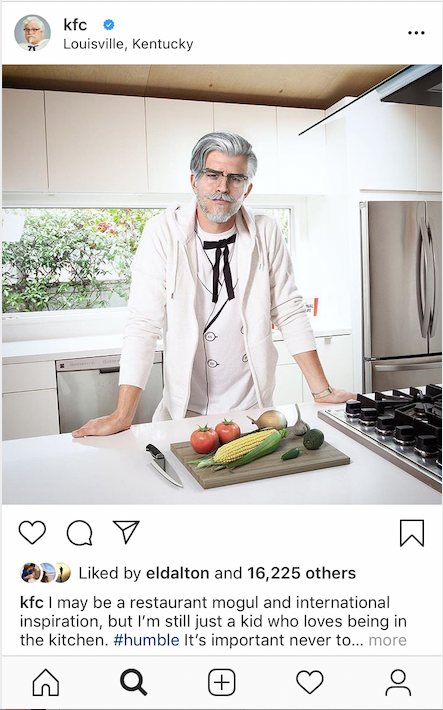Like the post with the heart icon
This screenshot has width=443, height=710.
(x=32, y=532)
